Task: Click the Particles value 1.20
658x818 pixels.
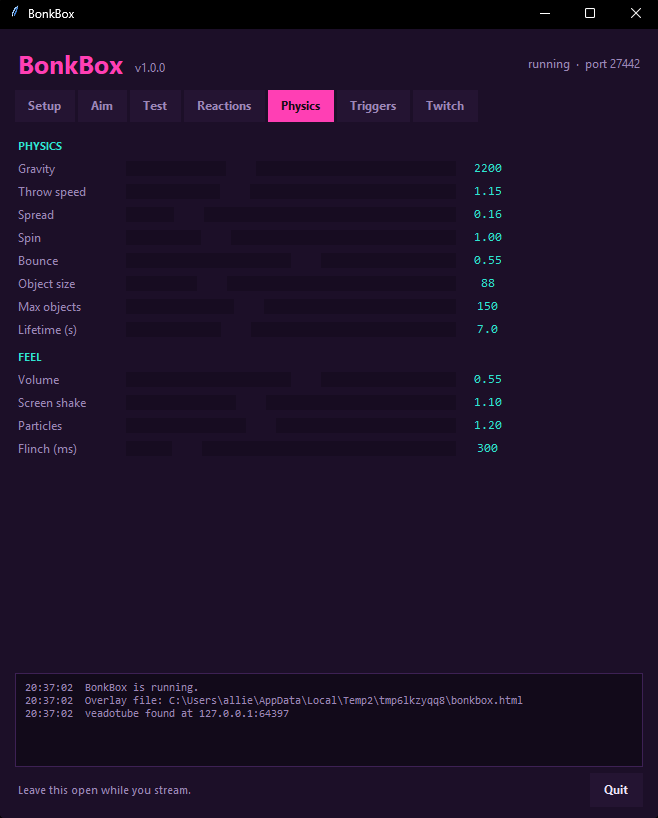Action: point(488,425)
